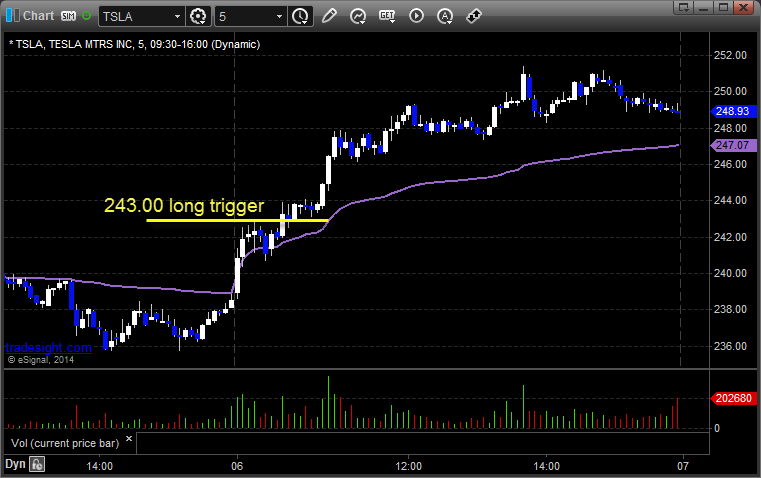
Task: Click the 250.00 price axis label
Action: click(x=730, y=91)
